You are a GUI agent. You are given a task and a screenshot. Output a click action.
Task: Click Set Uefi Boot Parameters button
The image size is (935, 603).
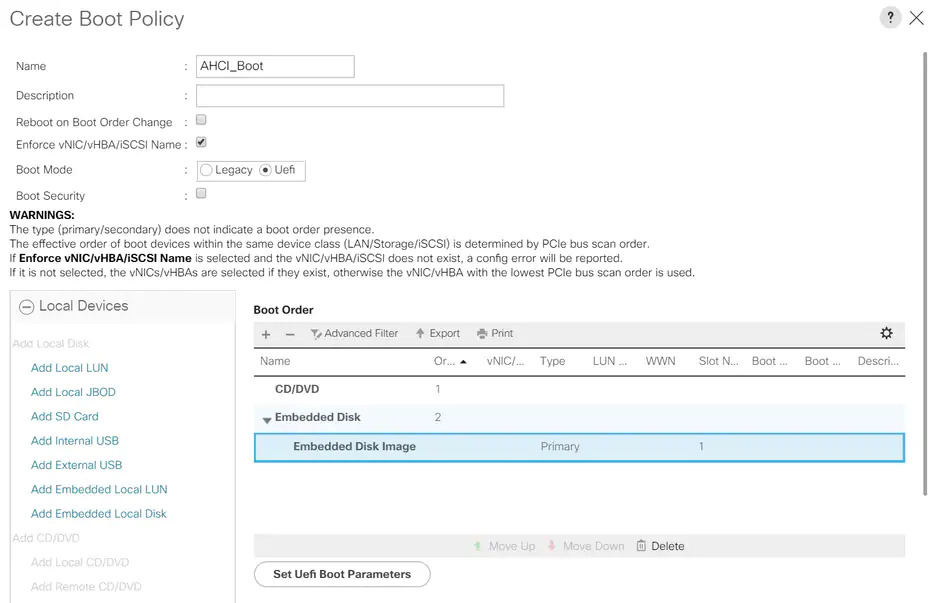pos(342,574)
